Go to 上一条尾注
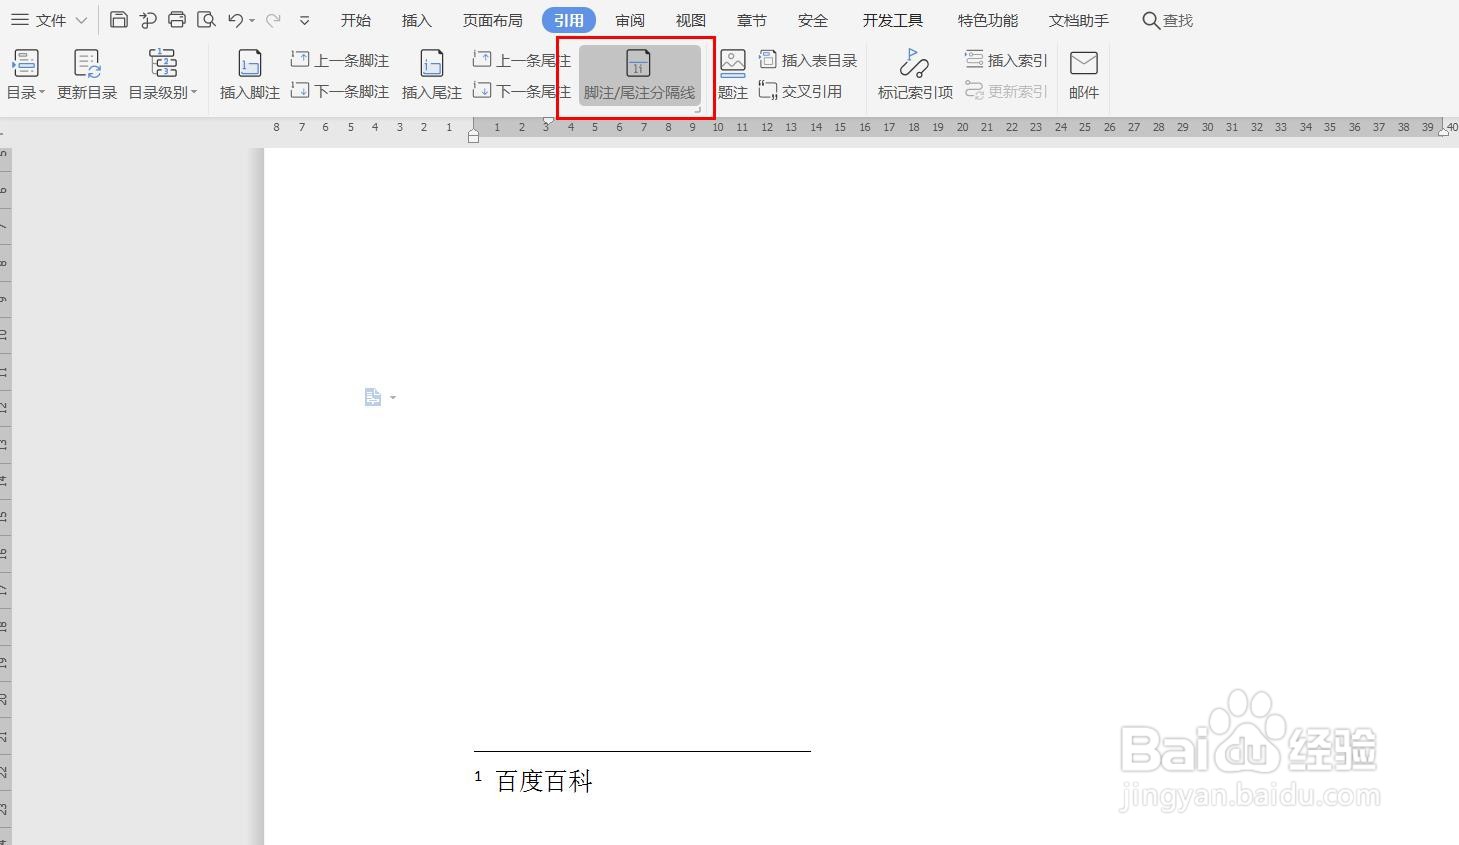Image resolution: width=1459 pixels, height=845 pixels. click(x=522, y=60)
